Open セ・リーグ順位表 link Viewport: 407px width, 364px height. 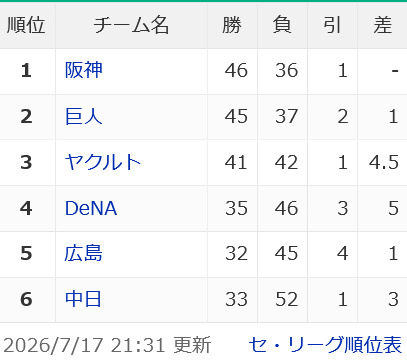click(325, 345)
